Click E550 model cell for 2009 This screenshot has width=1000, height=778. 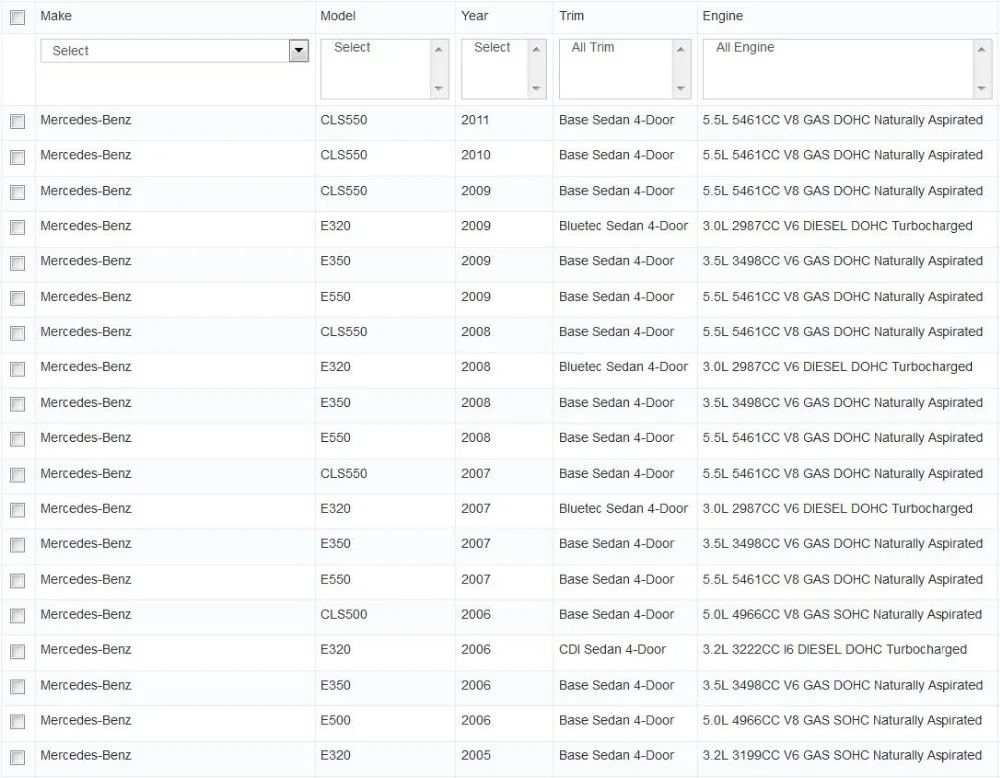335,297
